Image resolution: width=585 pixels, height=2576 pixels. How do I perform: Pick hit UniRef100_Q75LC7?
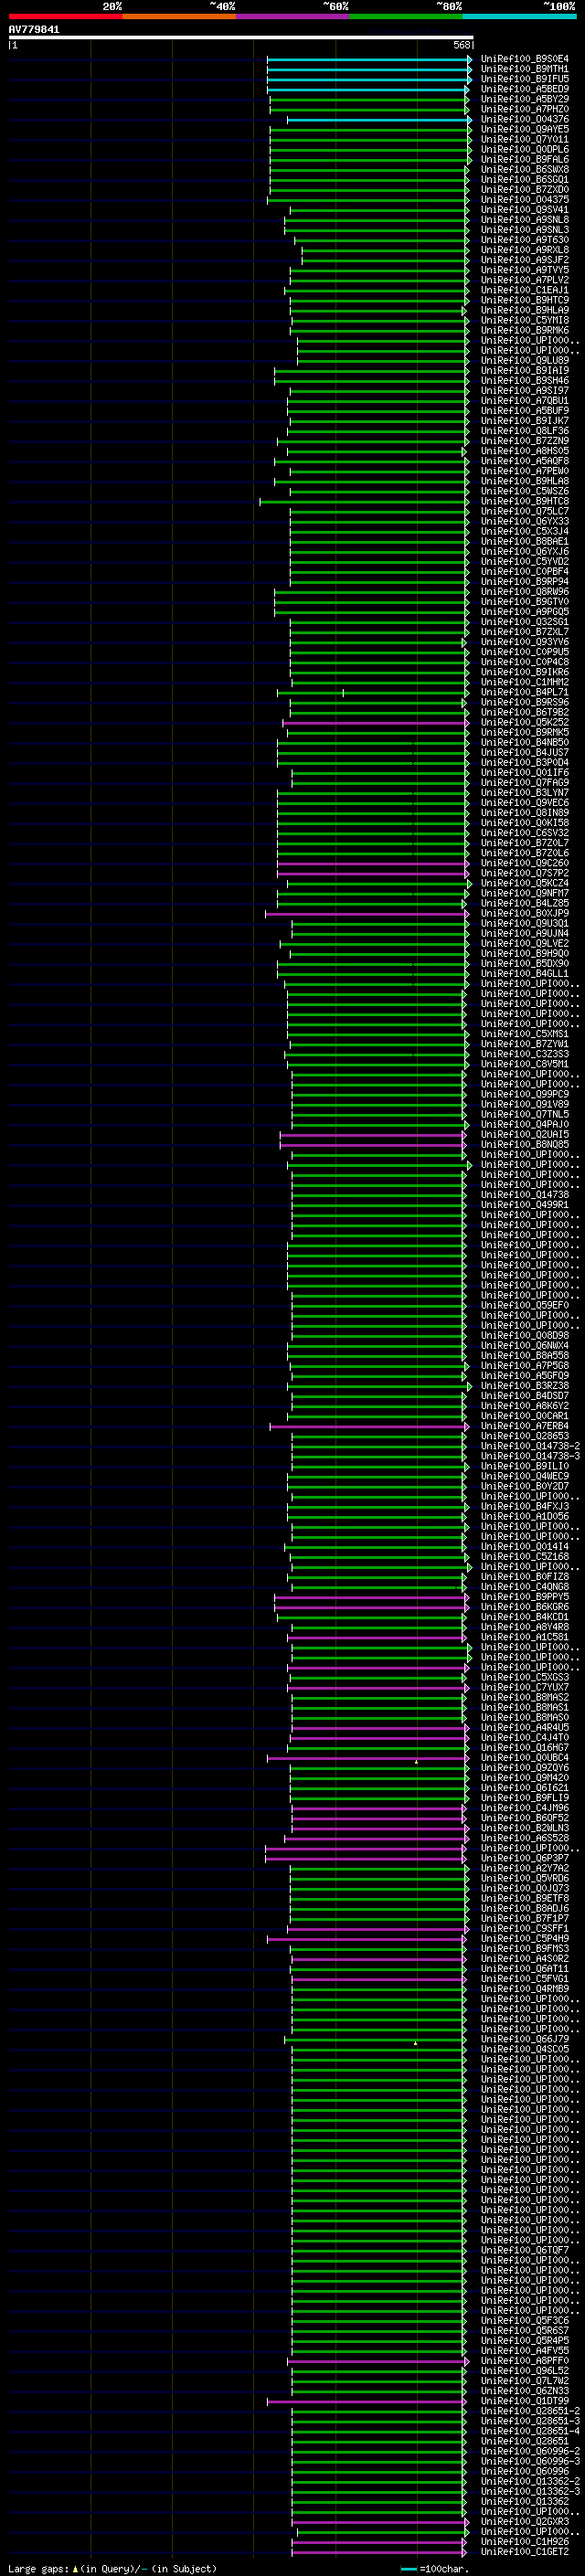[525, 512]
